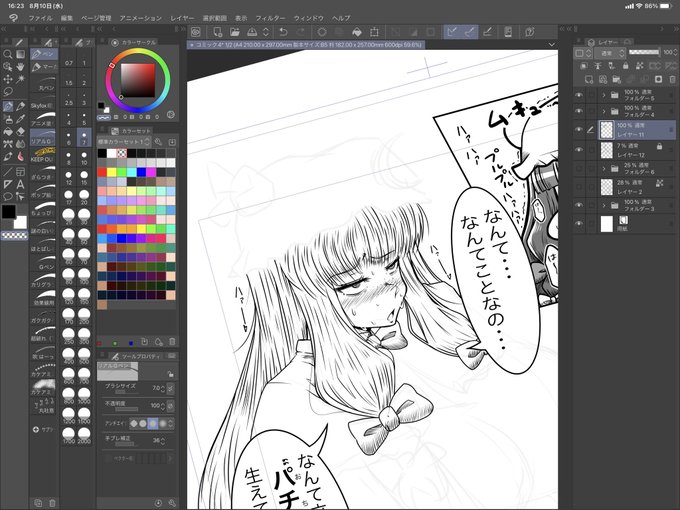Pick the red swatch in color set
680x510 pixels.
[x=102, y=172]
